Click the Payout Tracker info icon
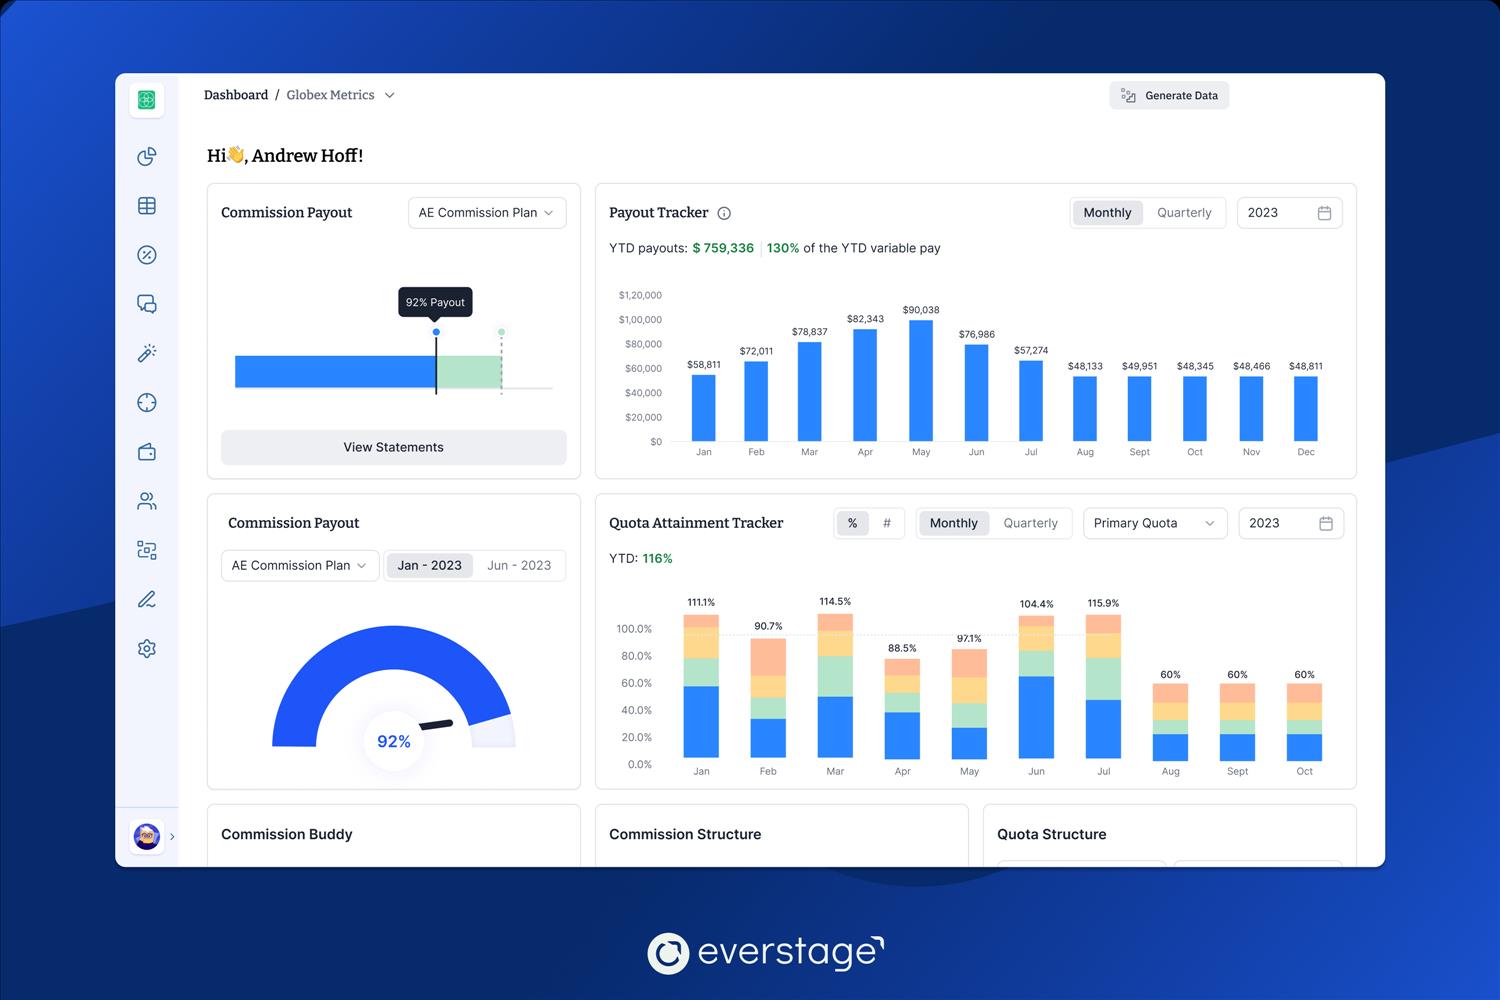 [x=724, y=213]
